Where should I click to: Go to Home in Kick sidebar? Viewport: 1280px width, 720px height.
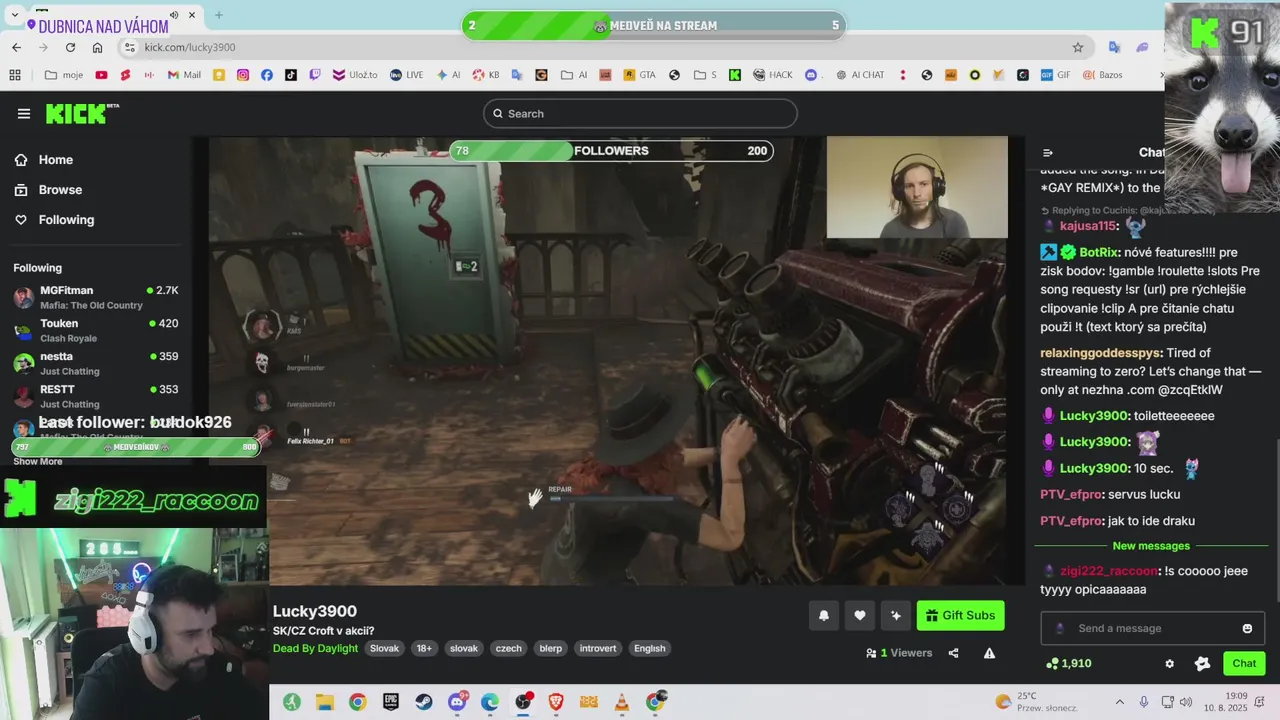[44, 160]
